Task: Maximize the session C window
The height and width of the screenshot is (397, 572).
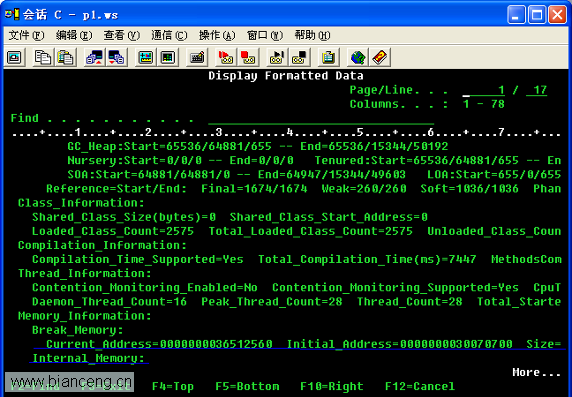Action: pyautogui.click(x=537, y=15)
